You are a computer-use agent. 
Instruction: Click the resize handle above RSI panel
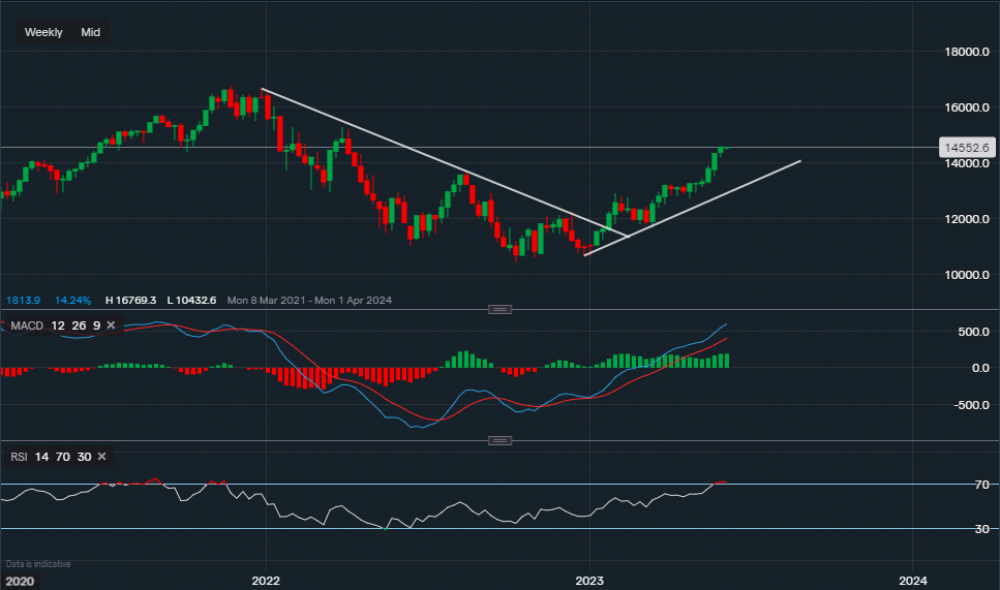pyautogui.click(x=499, y=441)
